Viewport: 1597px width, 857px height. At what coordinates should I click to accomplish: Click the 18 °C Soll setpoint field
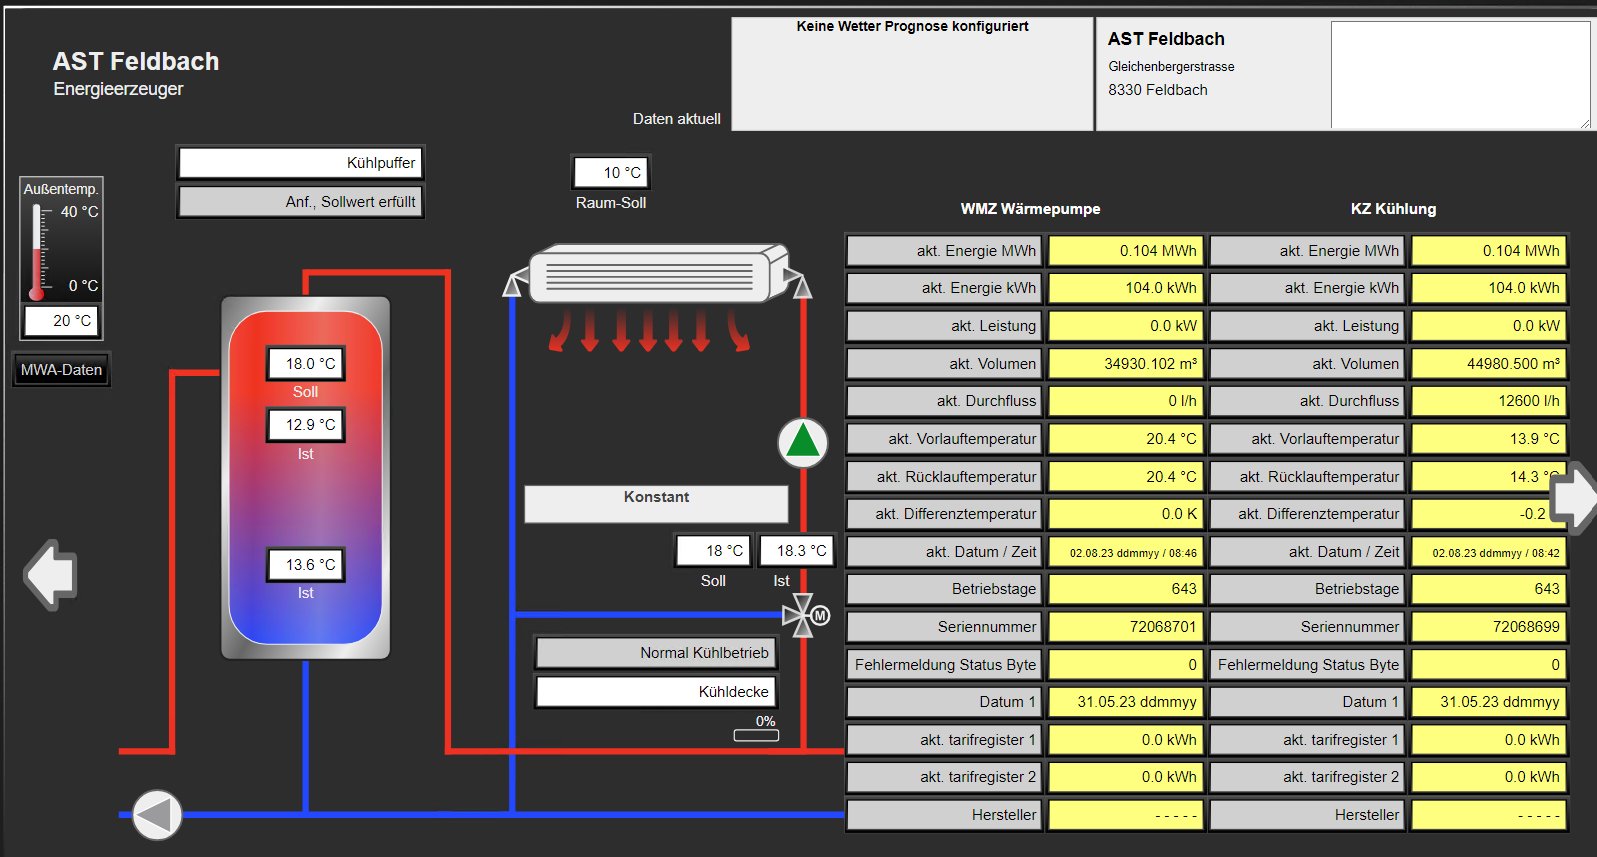coord(713,551)
